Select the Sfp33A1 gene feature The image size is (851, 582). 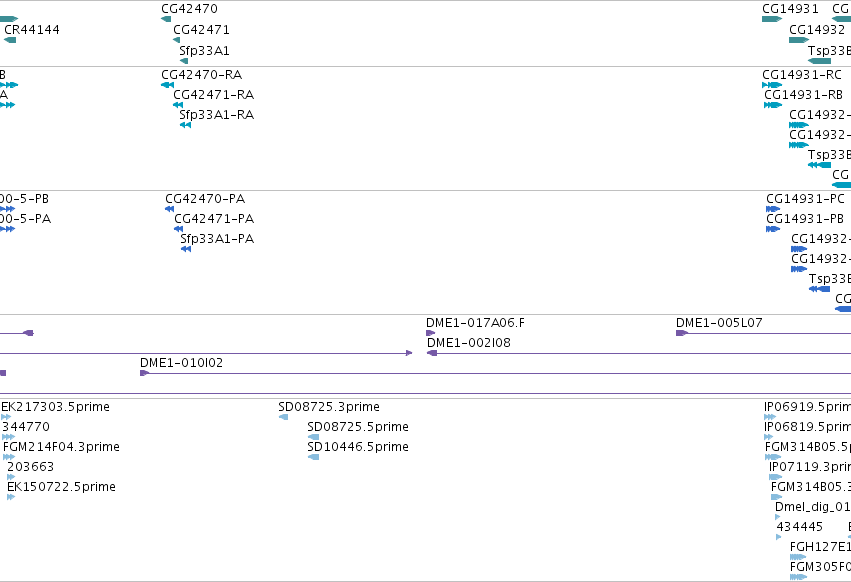click(184, 61)
